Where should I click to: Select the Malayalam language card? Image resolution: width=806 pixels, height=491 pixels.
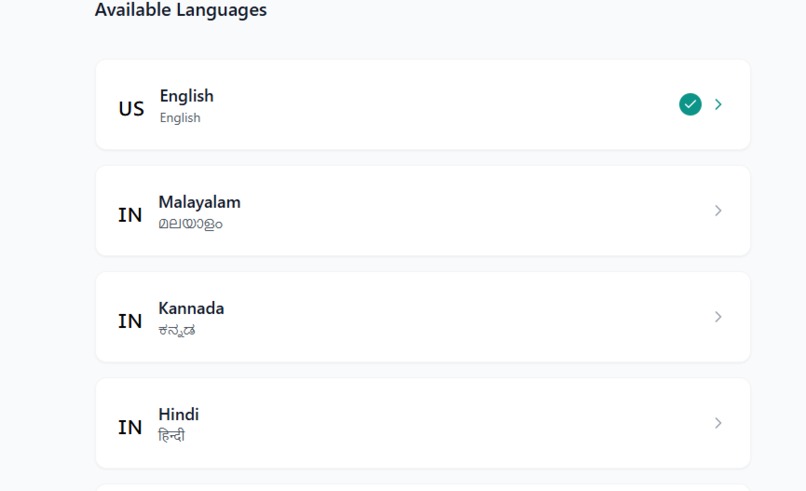tap(423, 210)
